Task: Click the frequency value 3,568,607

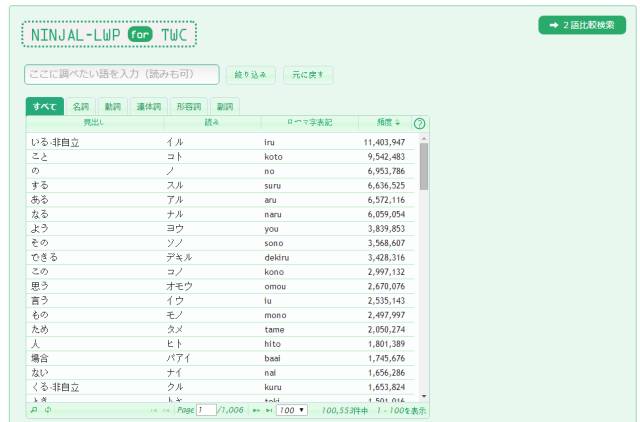Action: (x=386, y=243)
